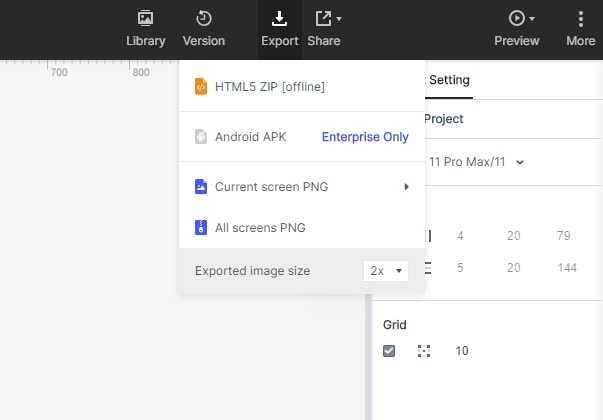The image size is (603, 420).
Task: Click the HTML5 ZIP file icon
Action: point(201,87)
